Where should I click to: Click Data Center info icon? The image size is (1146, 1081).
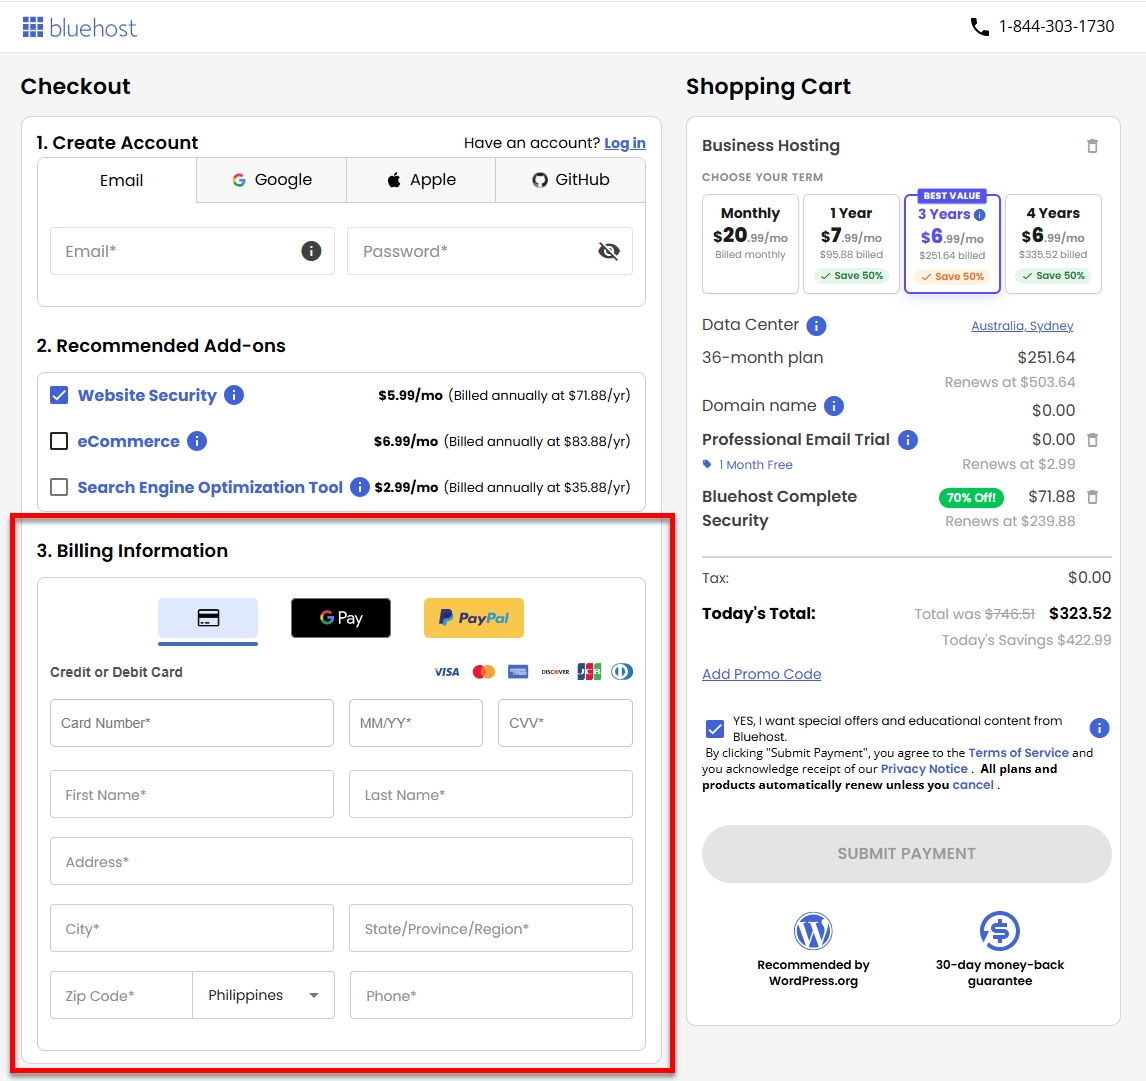816,325
